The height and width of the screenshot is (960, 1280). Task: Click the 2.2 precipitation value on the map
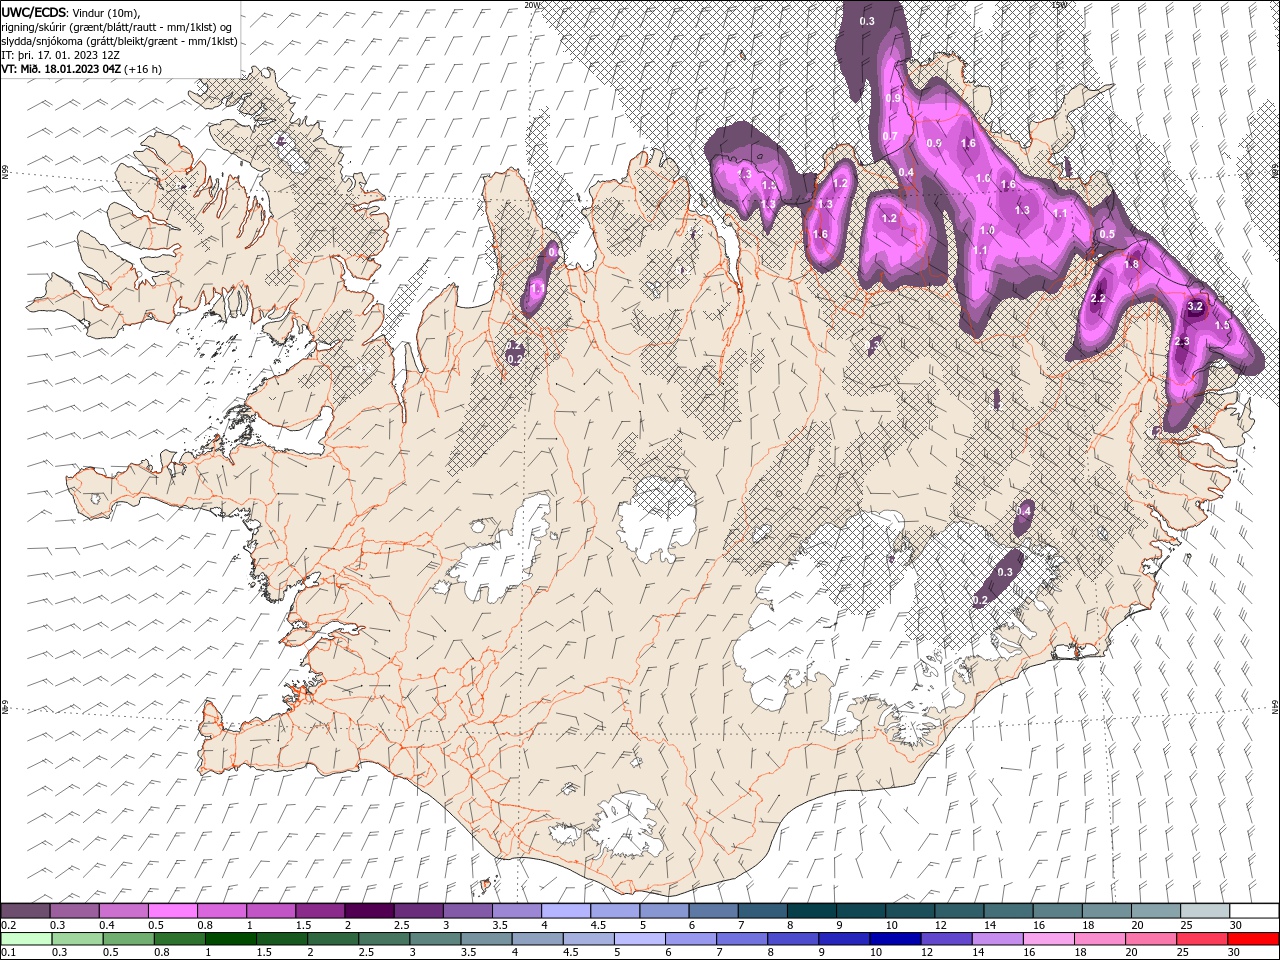point(1098,298)
